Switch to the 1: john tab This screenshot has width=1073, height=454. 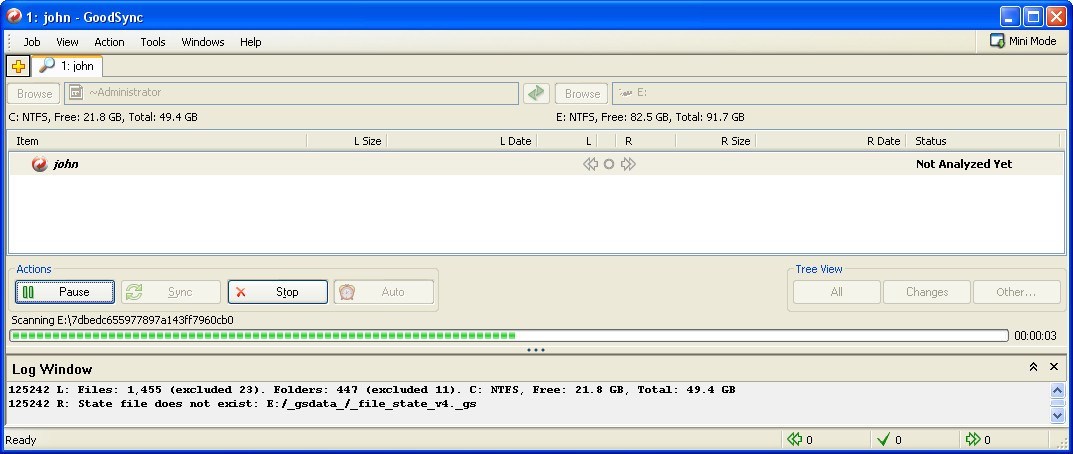[68, 66]
